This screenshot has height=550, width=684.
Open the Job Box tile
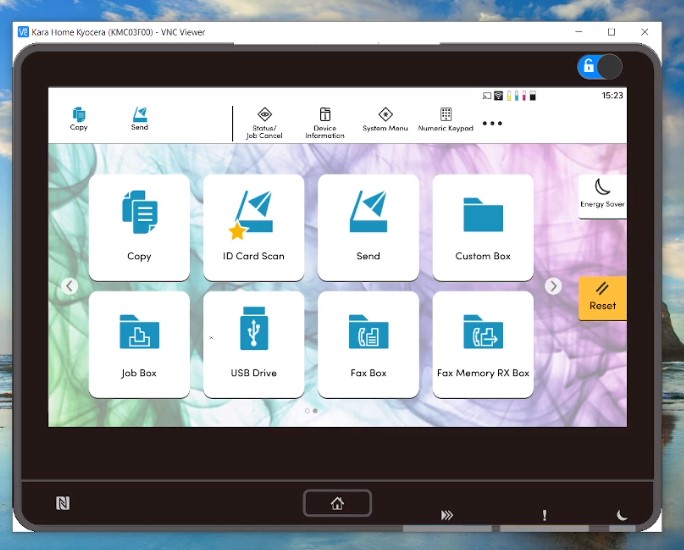(139, 345)
